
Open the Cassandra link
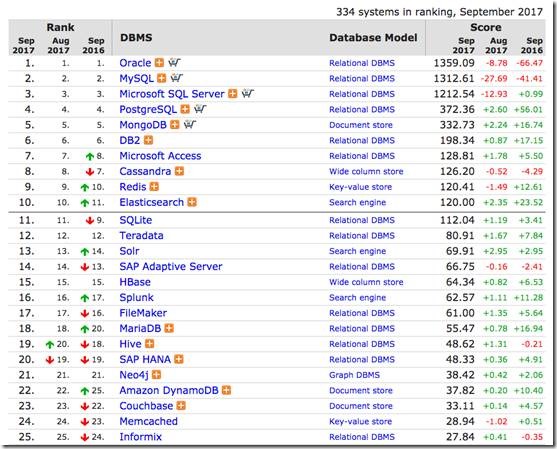(145, 171)
